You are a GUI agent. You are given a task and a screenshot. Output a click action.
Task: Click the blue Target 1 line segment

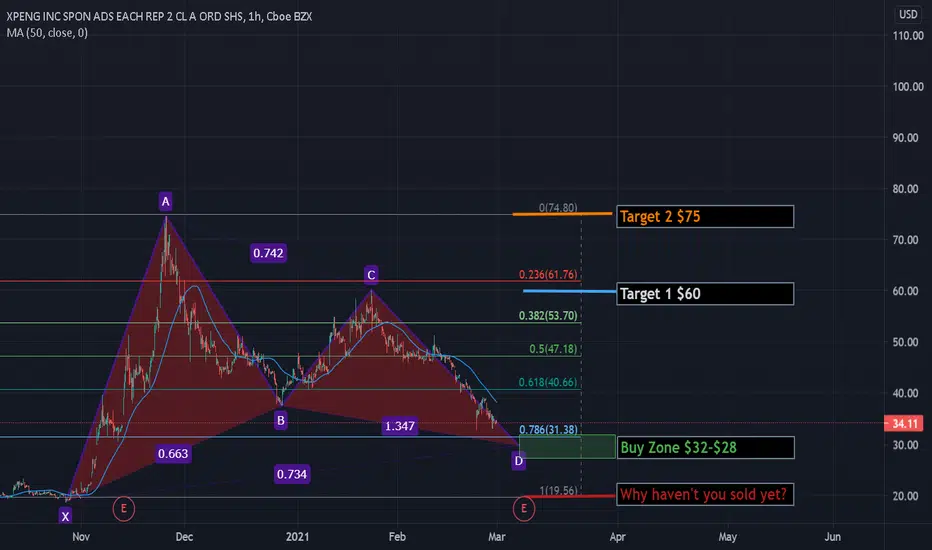click(569, 291)
